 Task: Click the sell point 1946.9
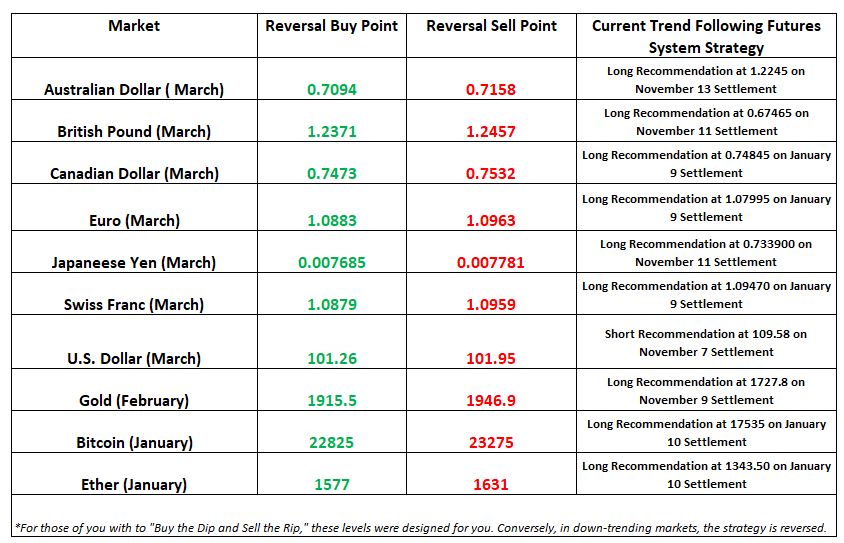pos(491,400)
